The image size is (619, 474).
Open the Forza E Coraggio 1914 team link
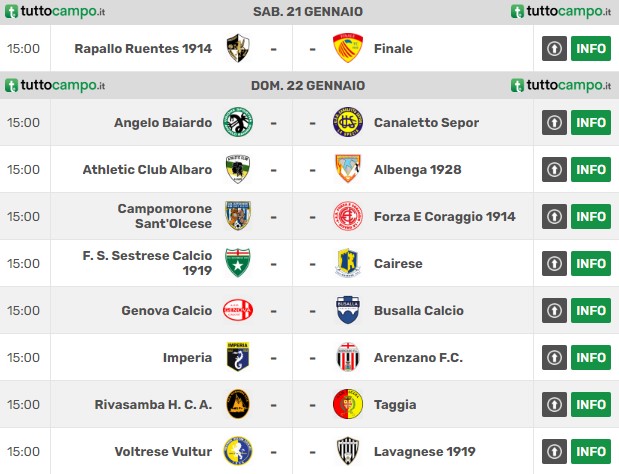(445, 216)
